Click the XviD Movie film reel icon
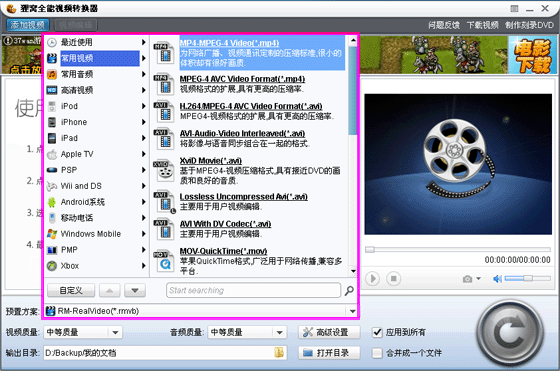The height and width of the screenshot is (371, 560). click(164, 171)
